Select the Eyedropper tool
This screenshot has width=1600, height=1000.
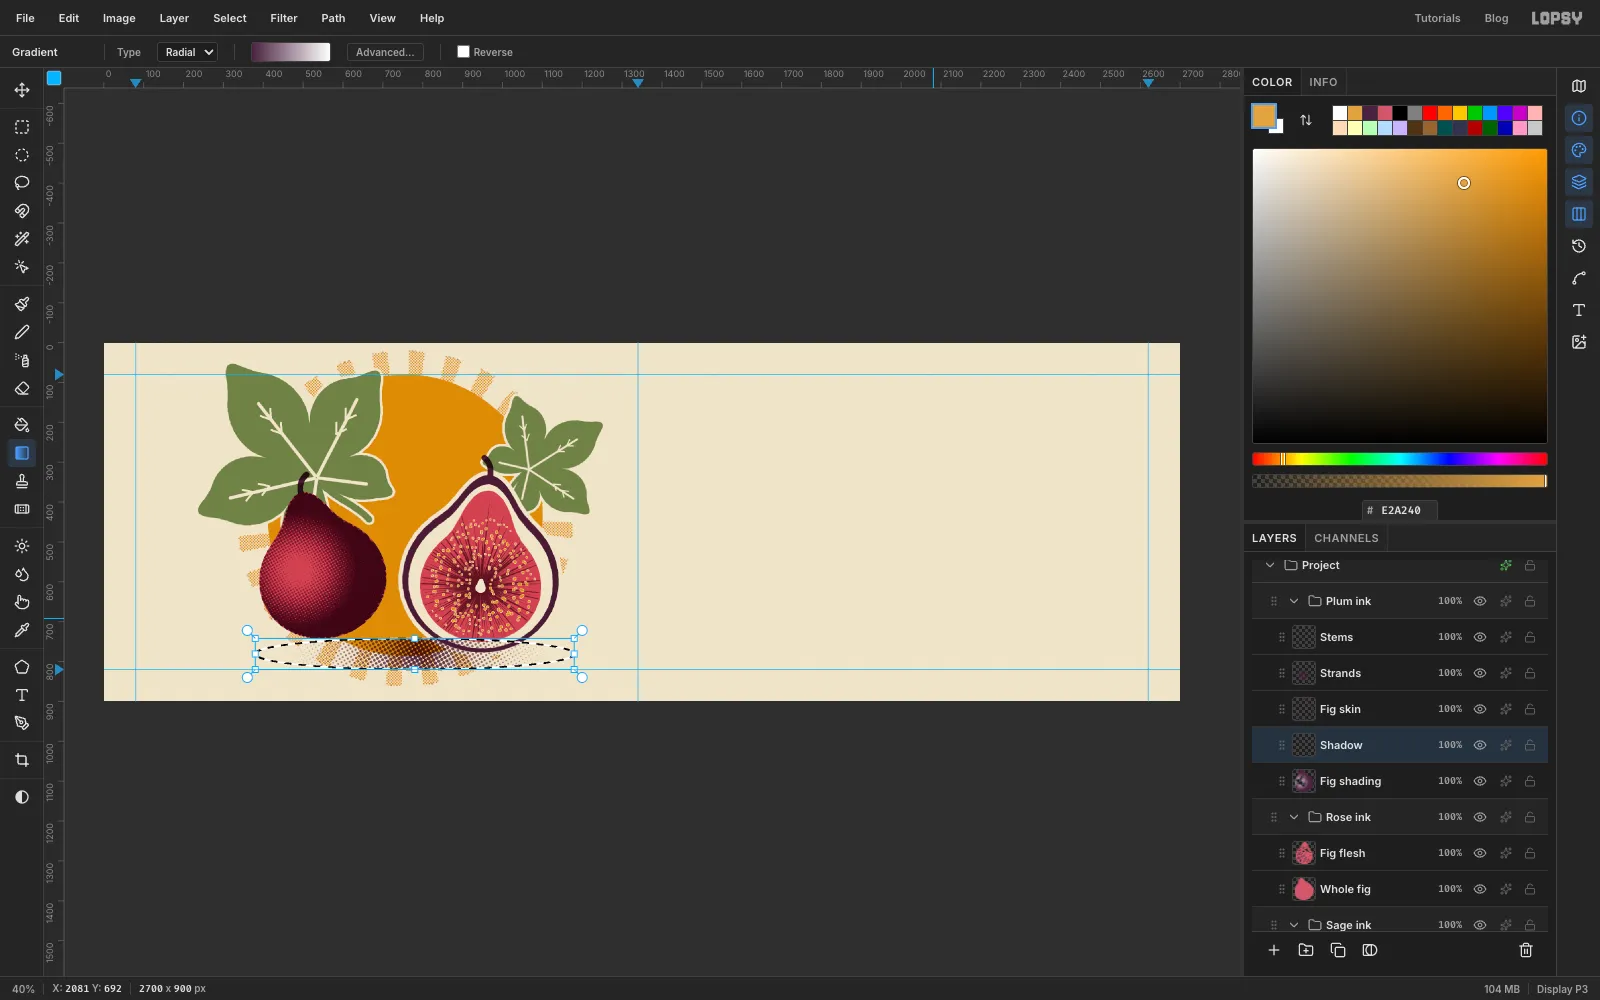tap(22, 630)
